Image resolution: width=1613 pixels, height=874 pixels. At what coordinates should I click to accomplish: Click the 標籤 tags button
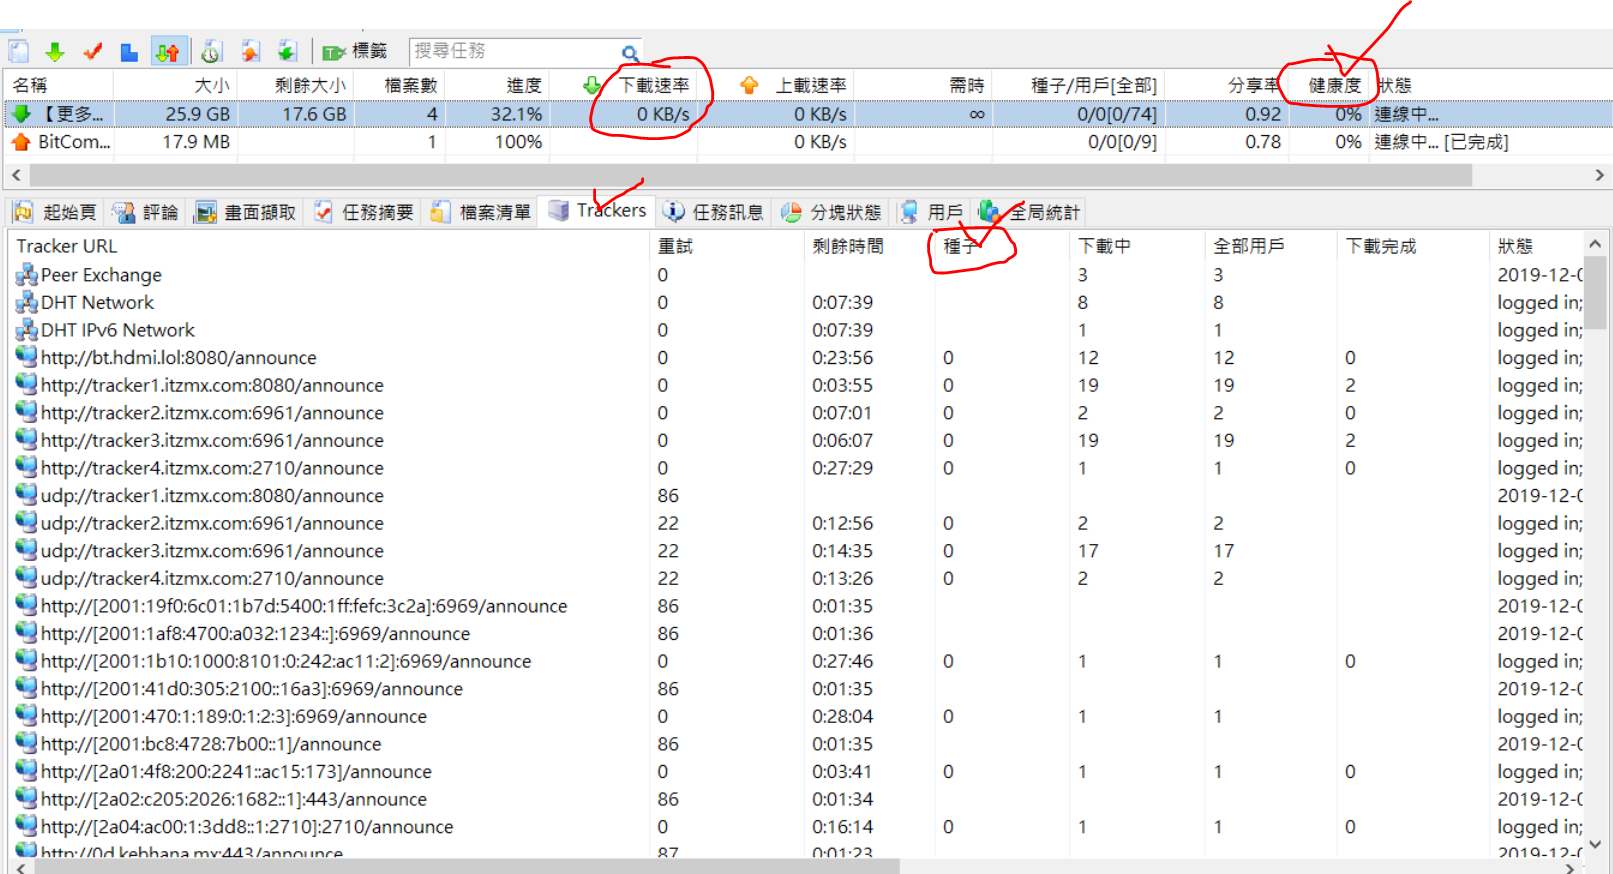(355, 52)
